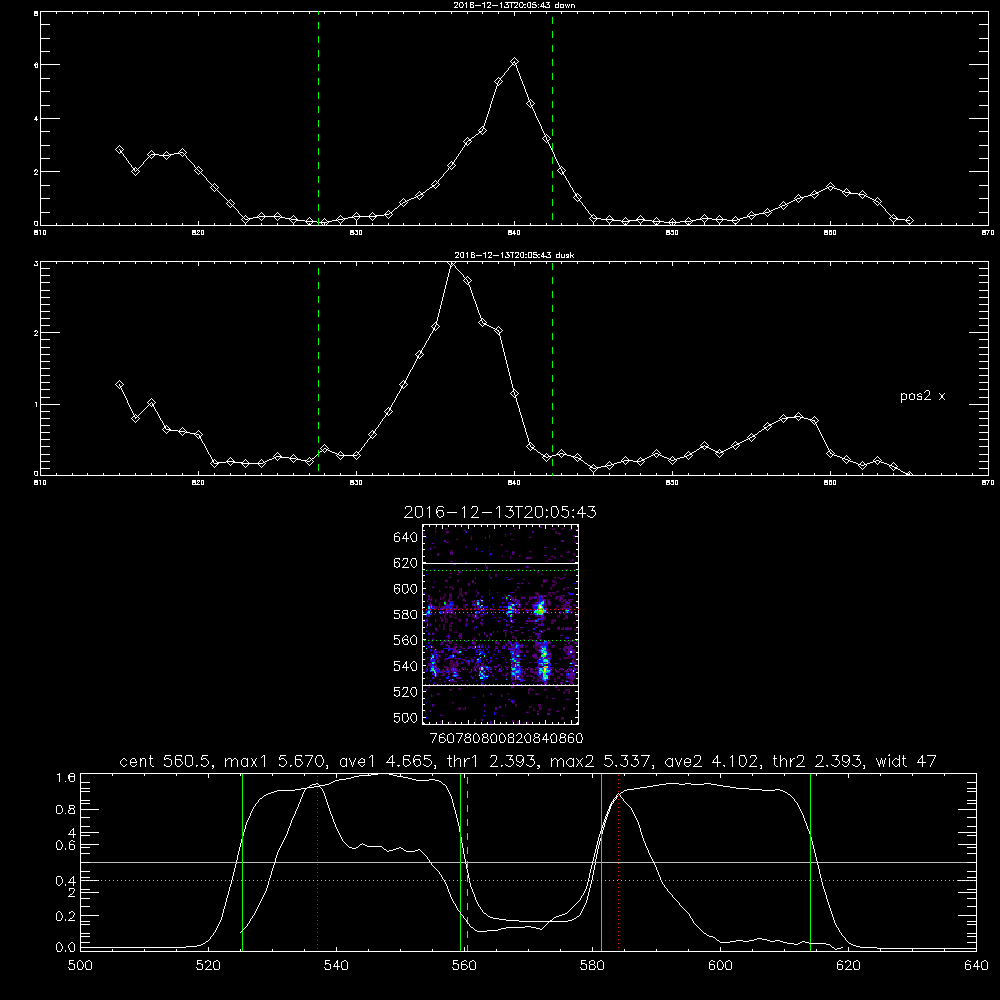Viewport: 1000px width, 1000px height.
Task: Click the red dotted line near 584 in bottom plot
Action: 619,862
